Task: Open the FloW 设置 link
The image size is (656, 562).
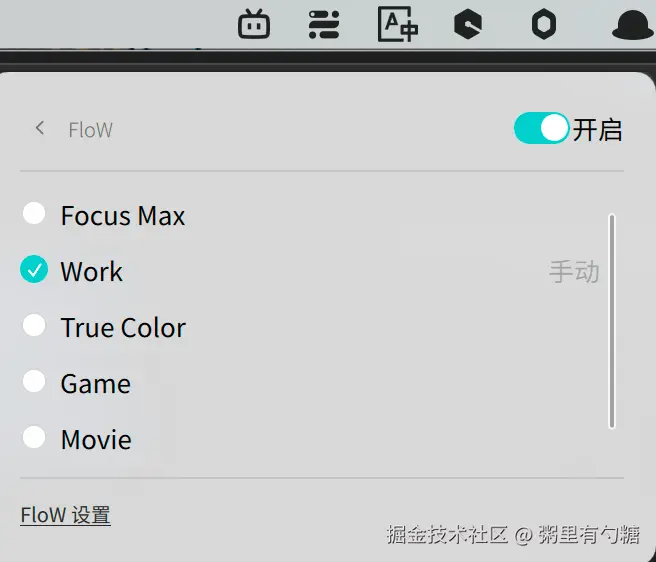Action: (x=65, y=515)
